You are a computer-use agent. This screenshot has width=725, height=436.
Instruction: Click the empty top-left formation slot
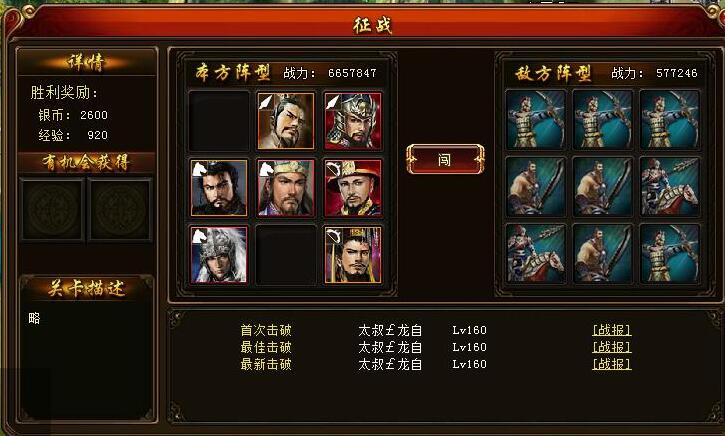pyautogui.click(x=219, y=121)
